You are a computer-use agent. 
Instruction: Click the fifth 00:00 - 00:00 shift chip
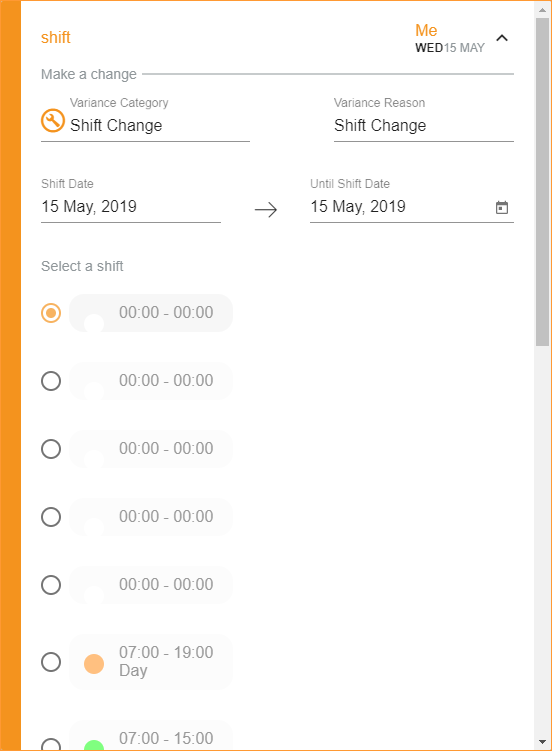(x=151, y=585)
